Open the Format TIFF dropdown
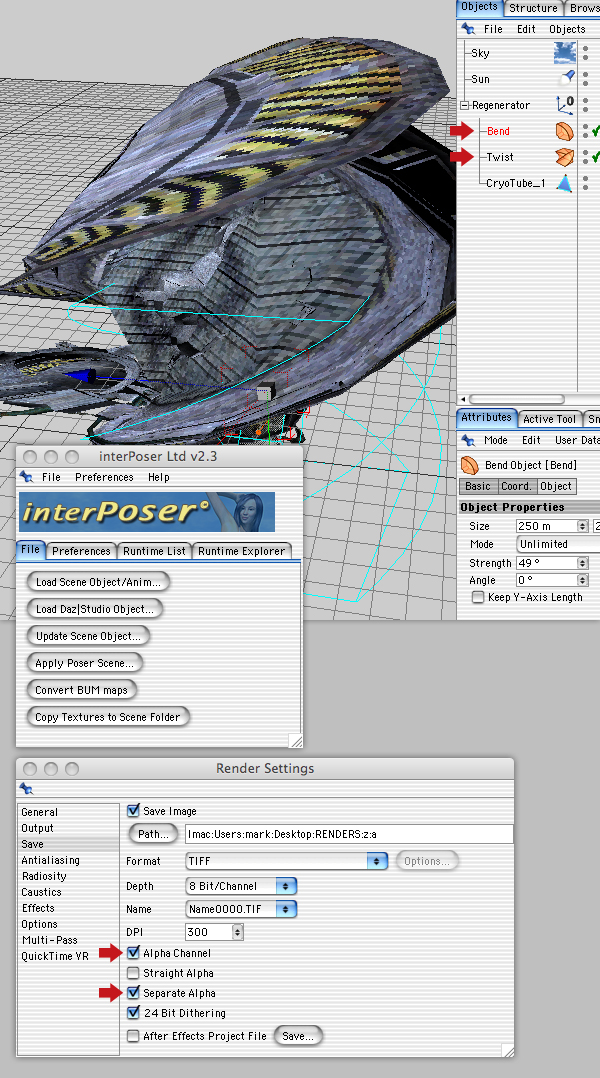 click(x=287, y=861)
